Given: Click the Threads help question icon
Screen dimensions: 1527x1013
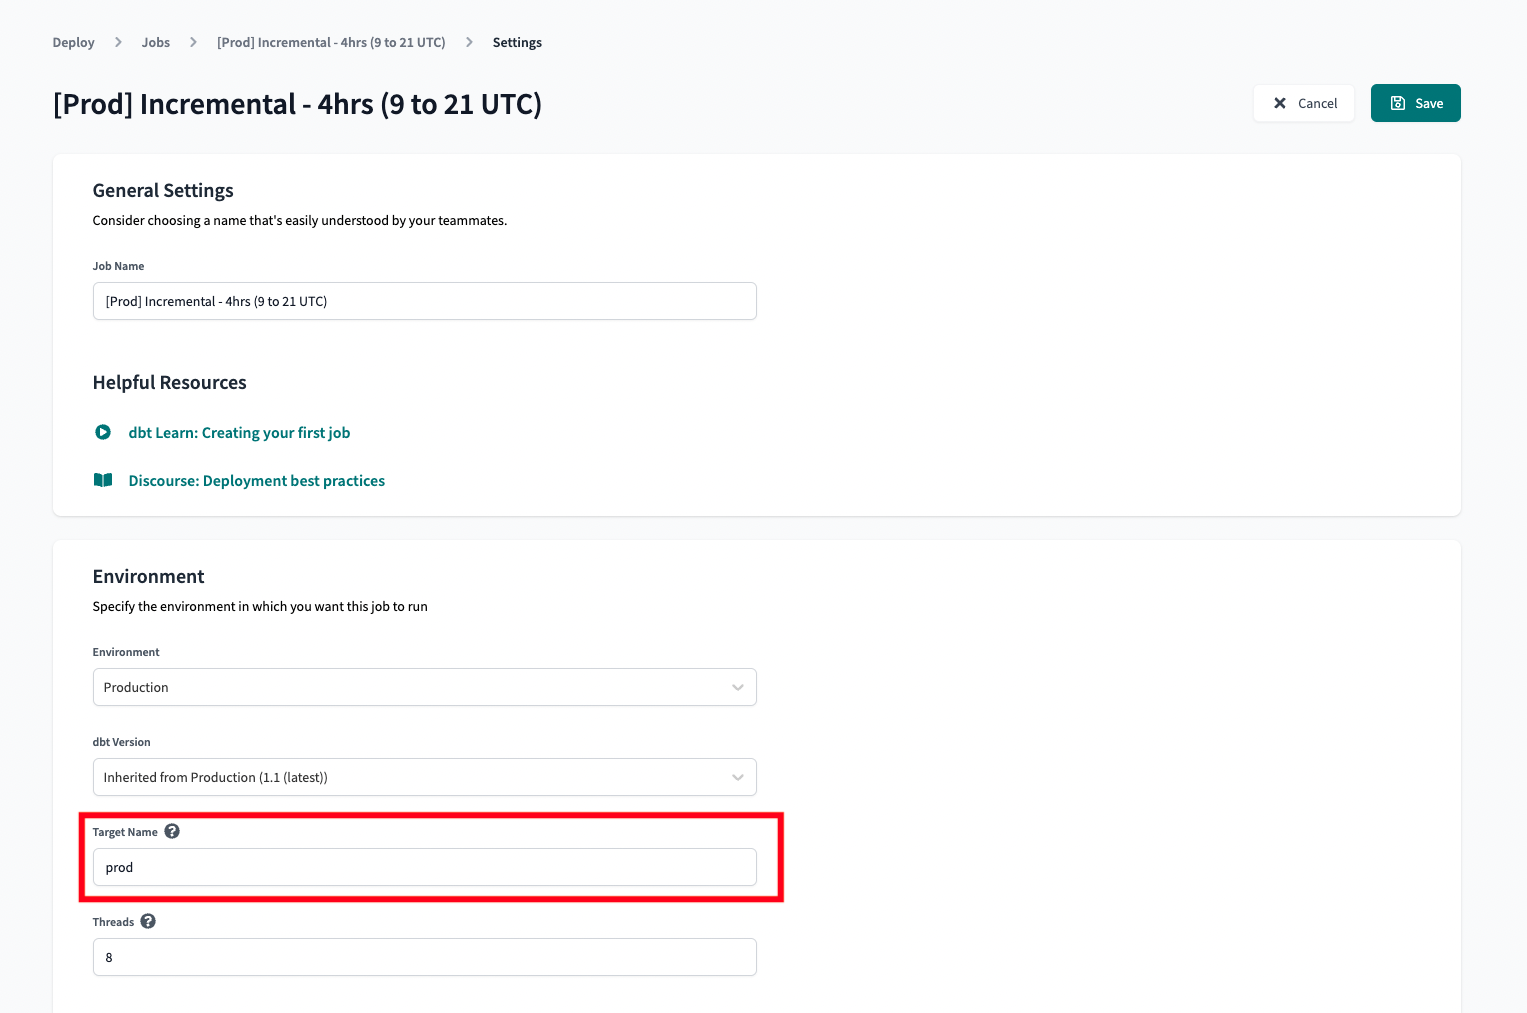Looking at the screenshot, I should 148,921.
